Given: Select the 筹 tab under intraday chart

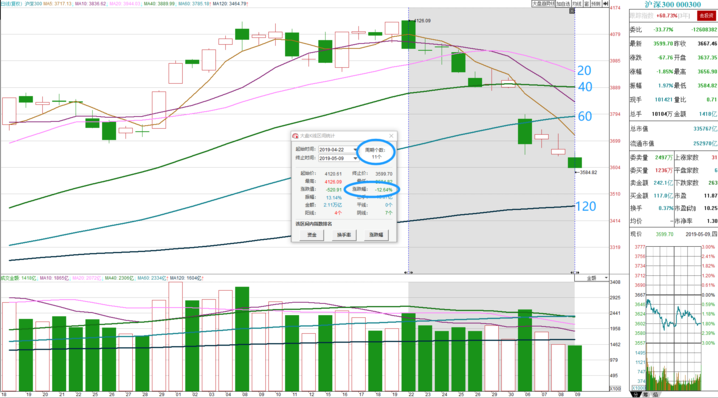Looking at the screenshot, I should pos(646,394).
